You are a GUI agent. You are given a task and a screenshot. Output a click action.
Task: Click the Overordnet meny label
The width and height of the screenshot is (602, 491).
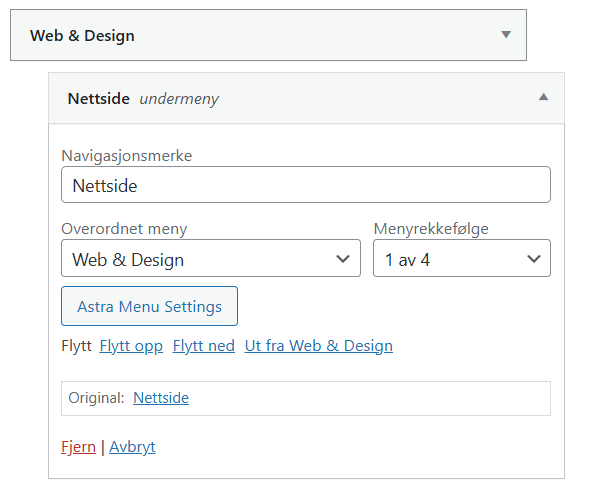click(x=124, y=229)
